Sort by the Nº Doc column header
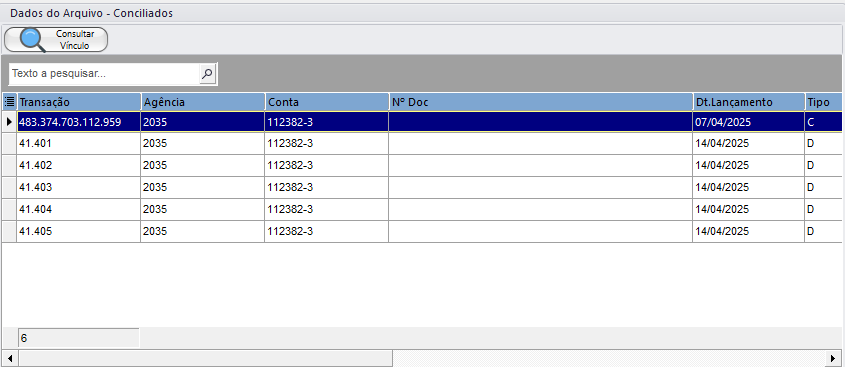845x367 pixels. (x=541, y=102)
